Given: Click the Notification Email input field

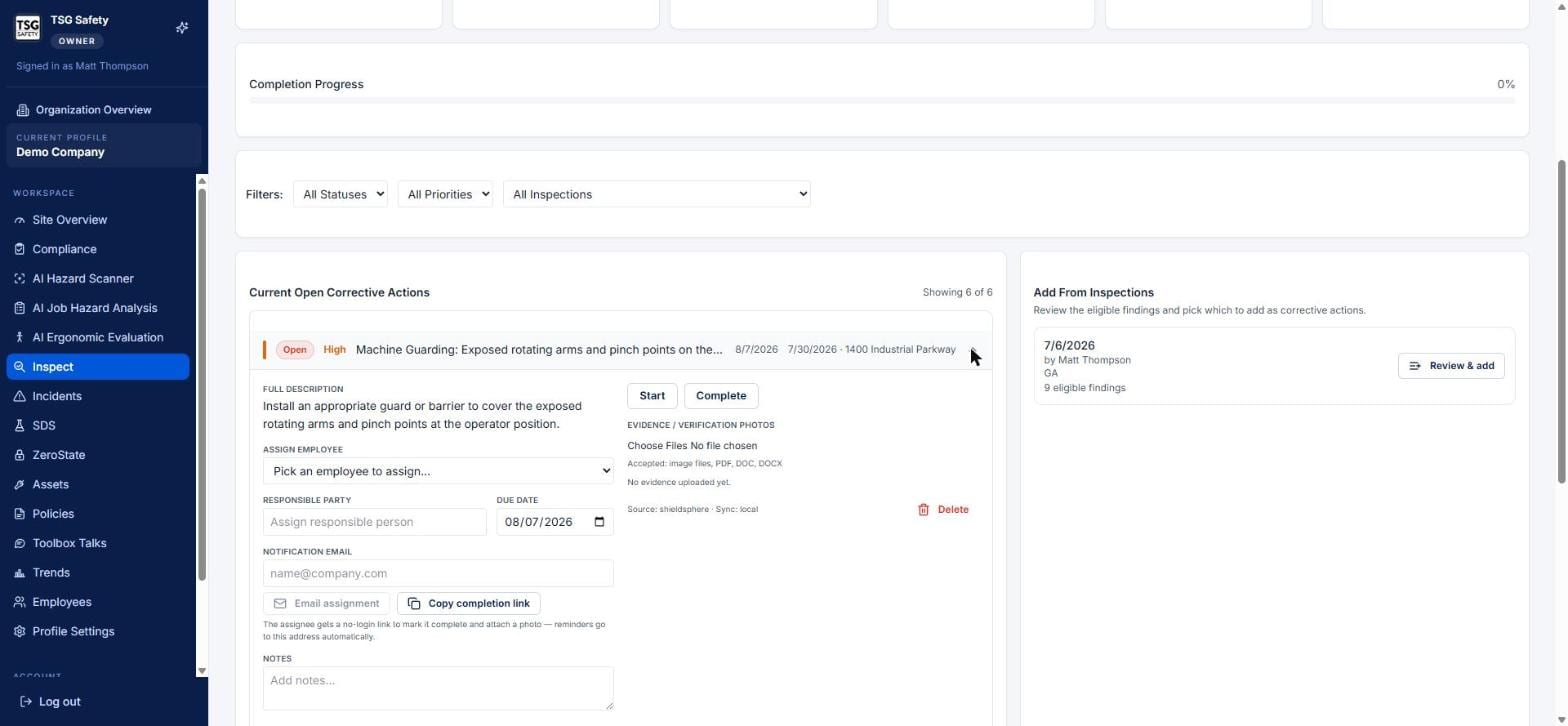Looking at the screenshot, I should (438, 574).
